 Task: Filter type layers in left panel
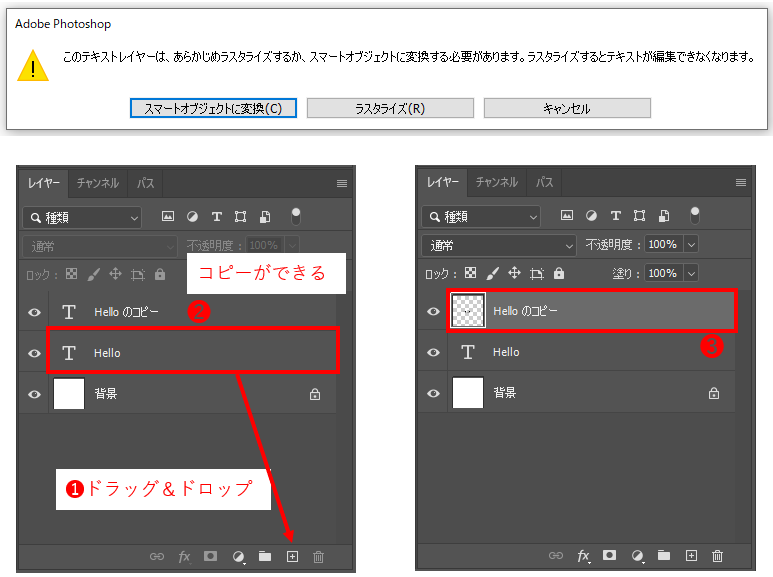coord(216,216)
